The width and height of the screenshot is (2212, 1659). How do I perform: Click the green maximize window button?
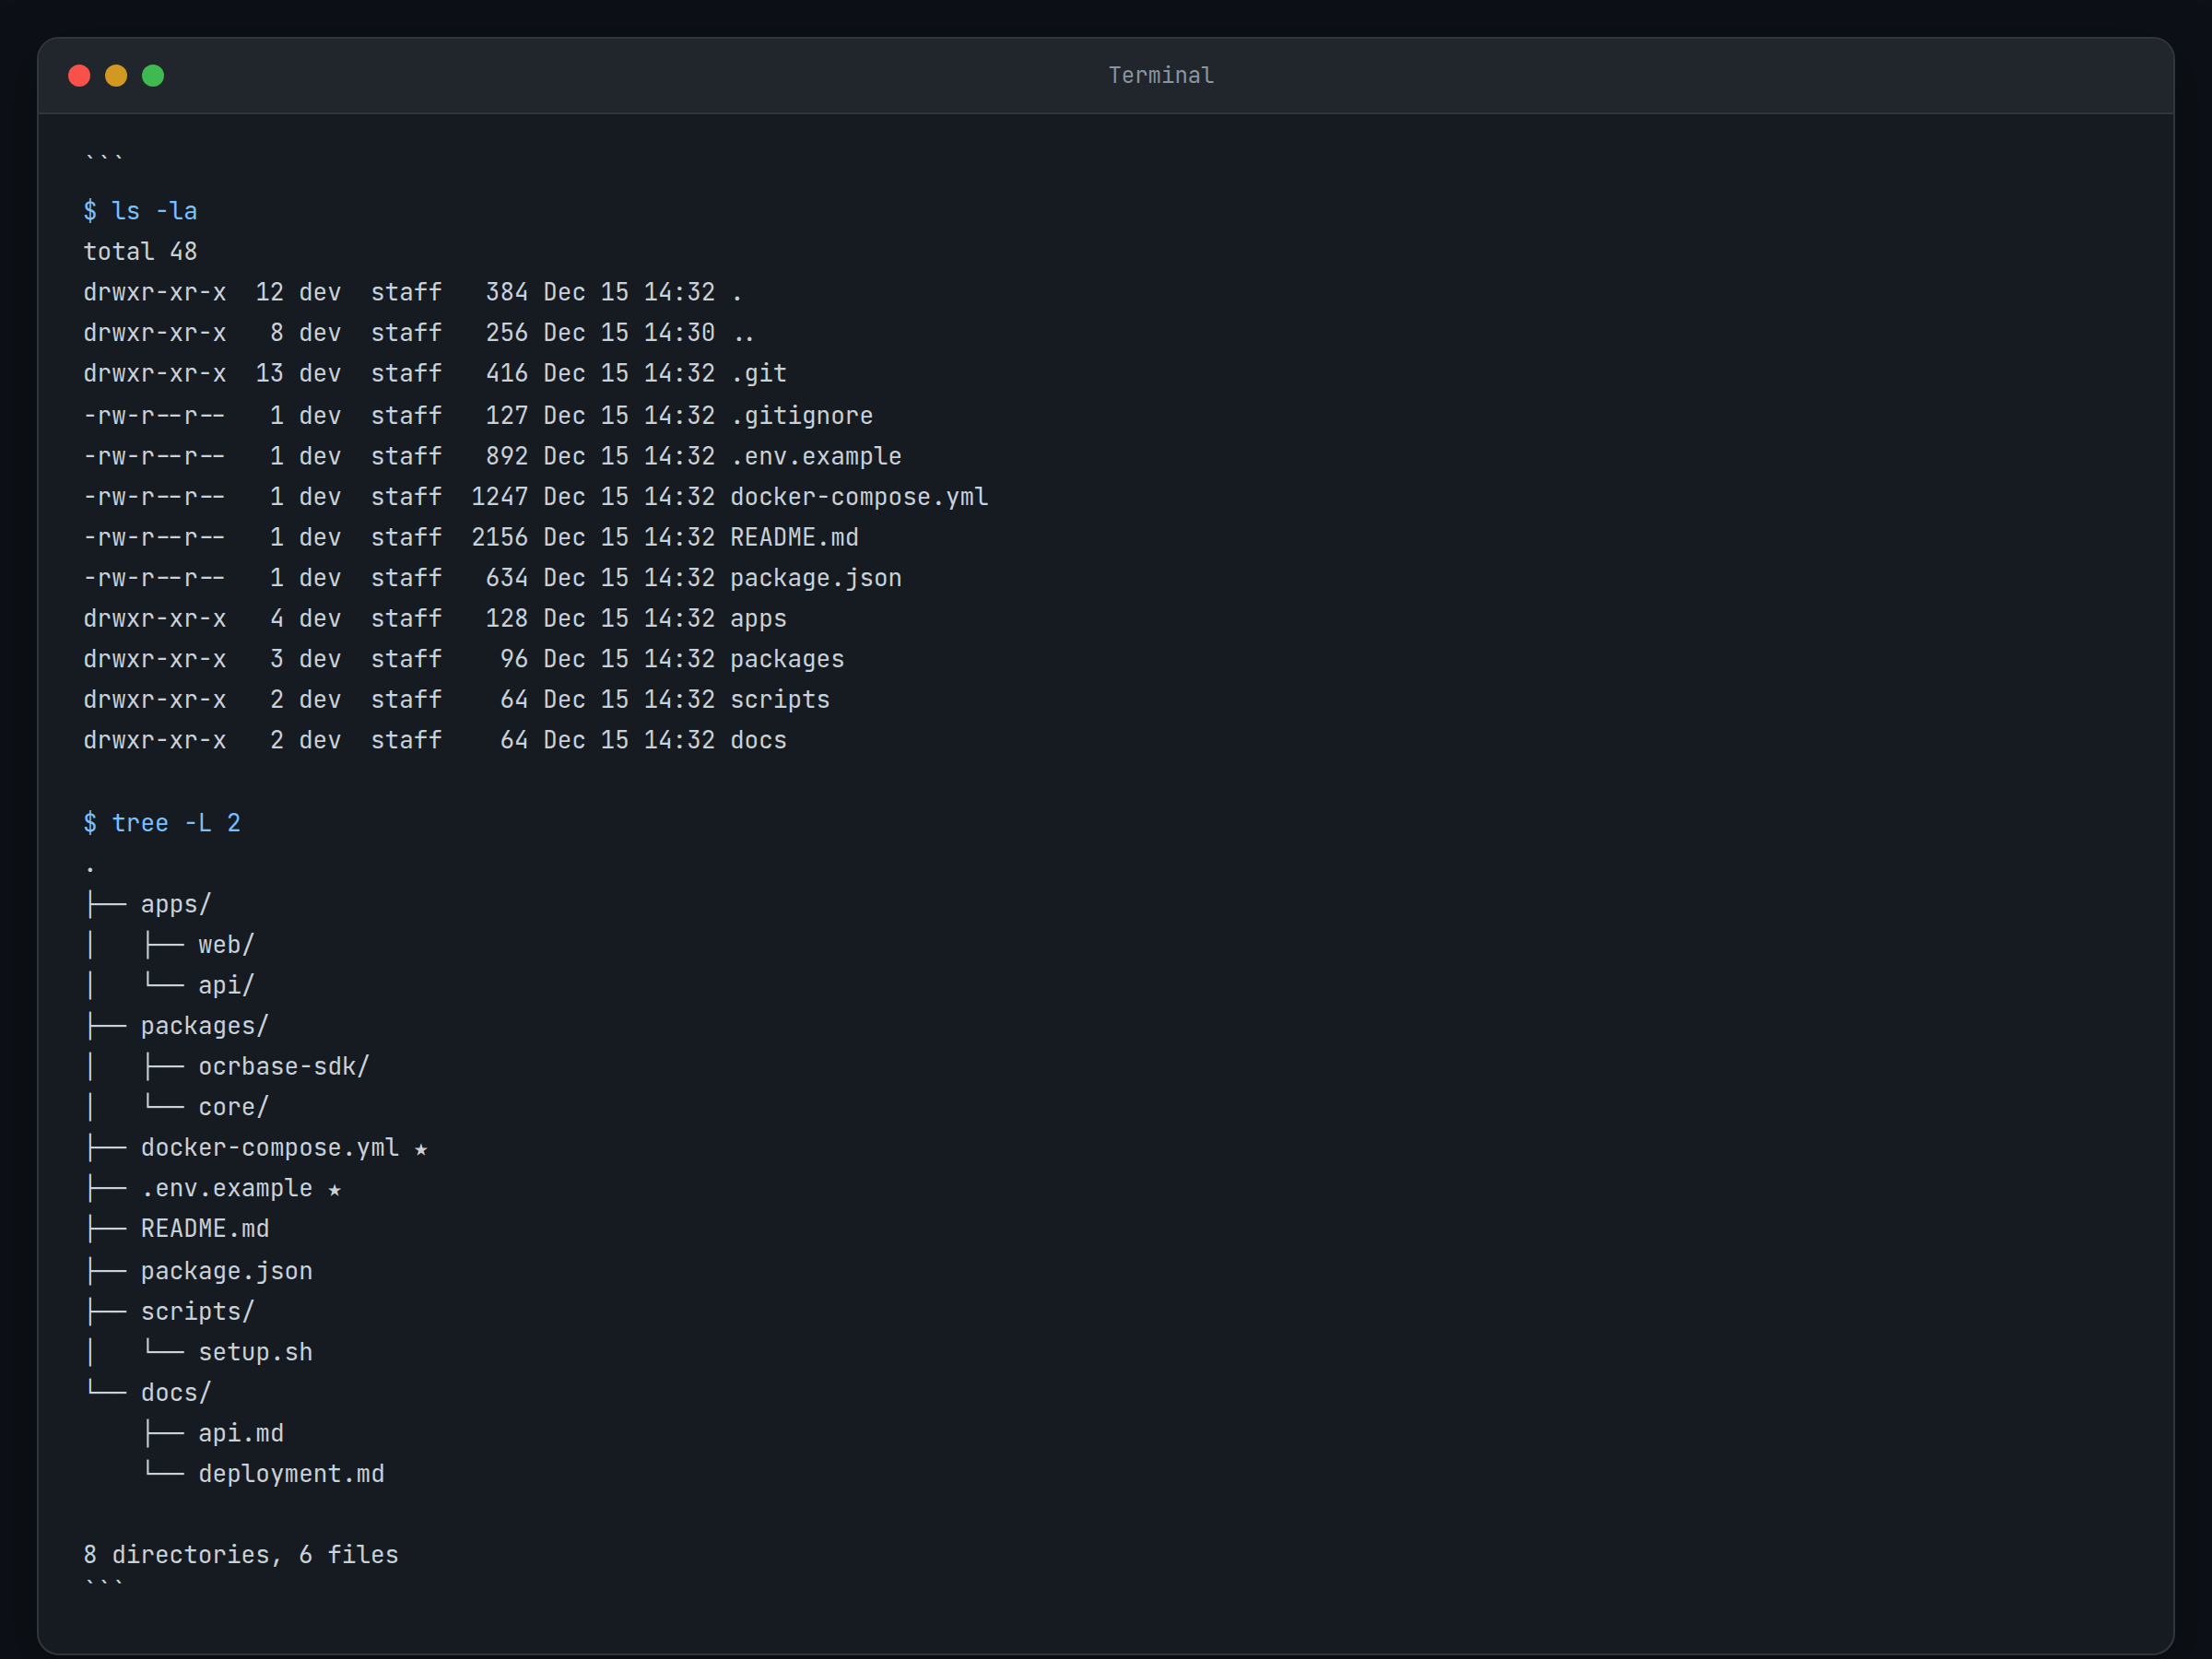pos(153,76)
